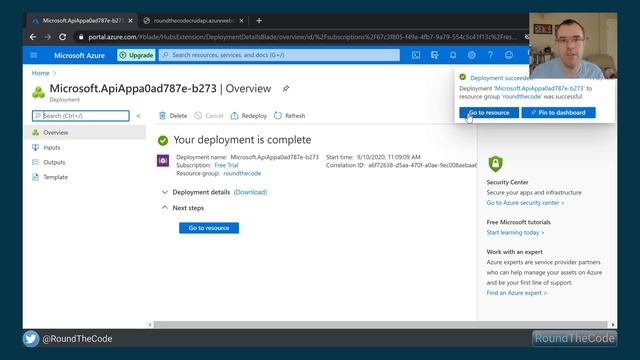Open the Directory and subscription filter icon
The height and width of the screenshot is (360, 640).
434,55
